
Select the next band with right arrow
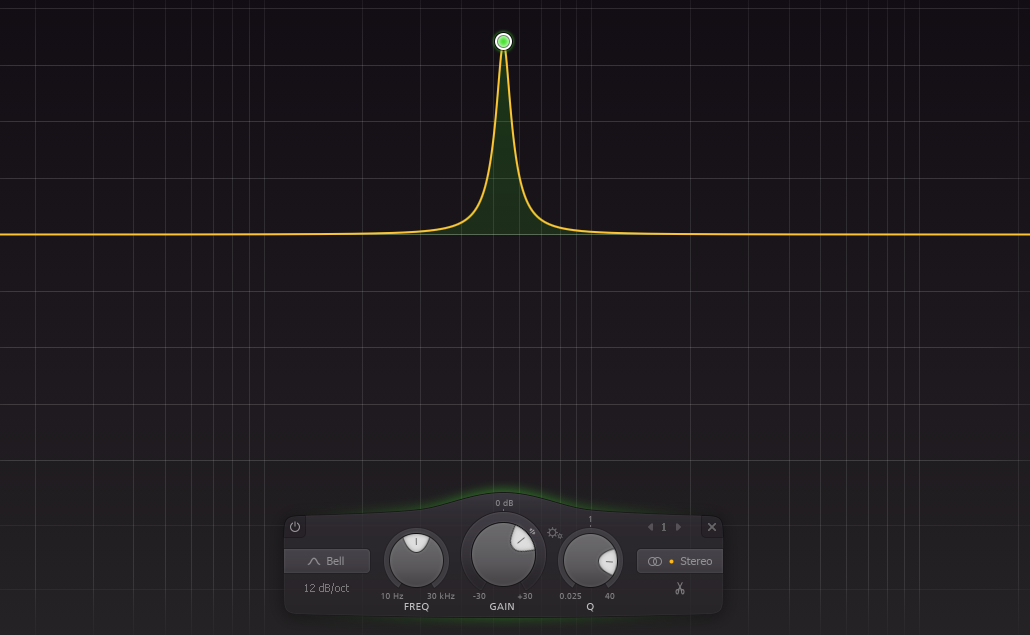point(679,527)
